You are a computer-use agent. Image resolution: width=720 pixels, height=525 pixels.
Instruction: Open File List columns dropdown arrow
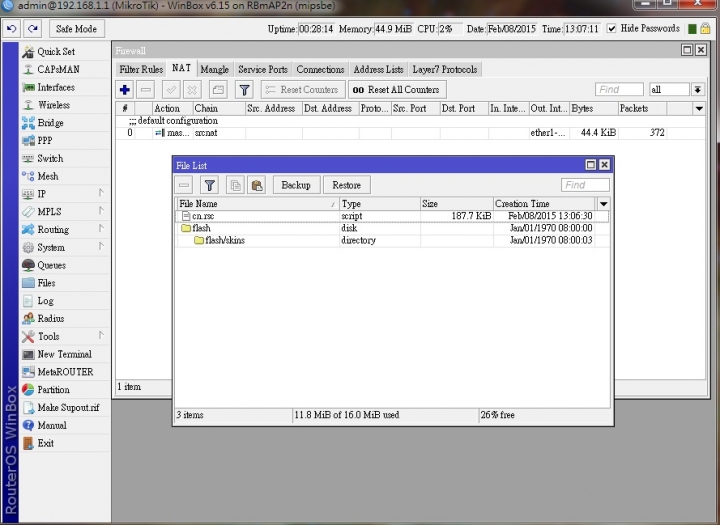click(603, 203)
